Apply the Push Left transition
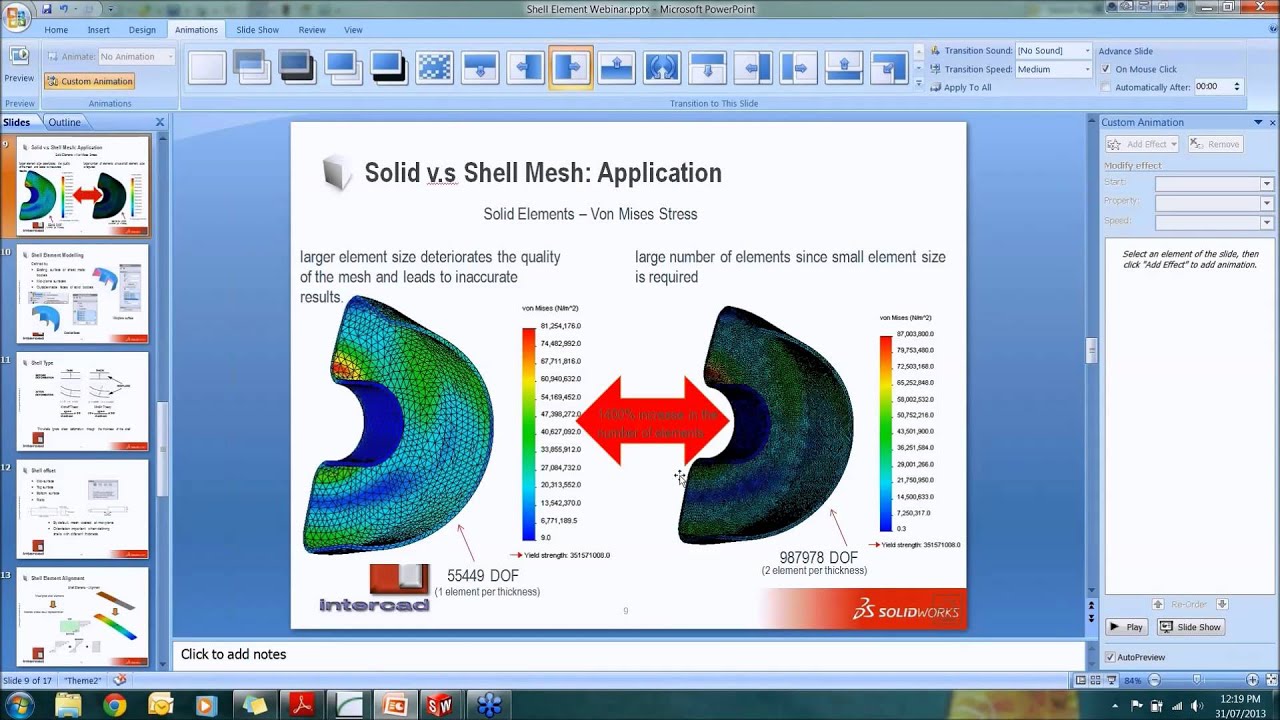Image resolution: width=1280 pixels, height=720 pixels. click(x=753, y=68)
